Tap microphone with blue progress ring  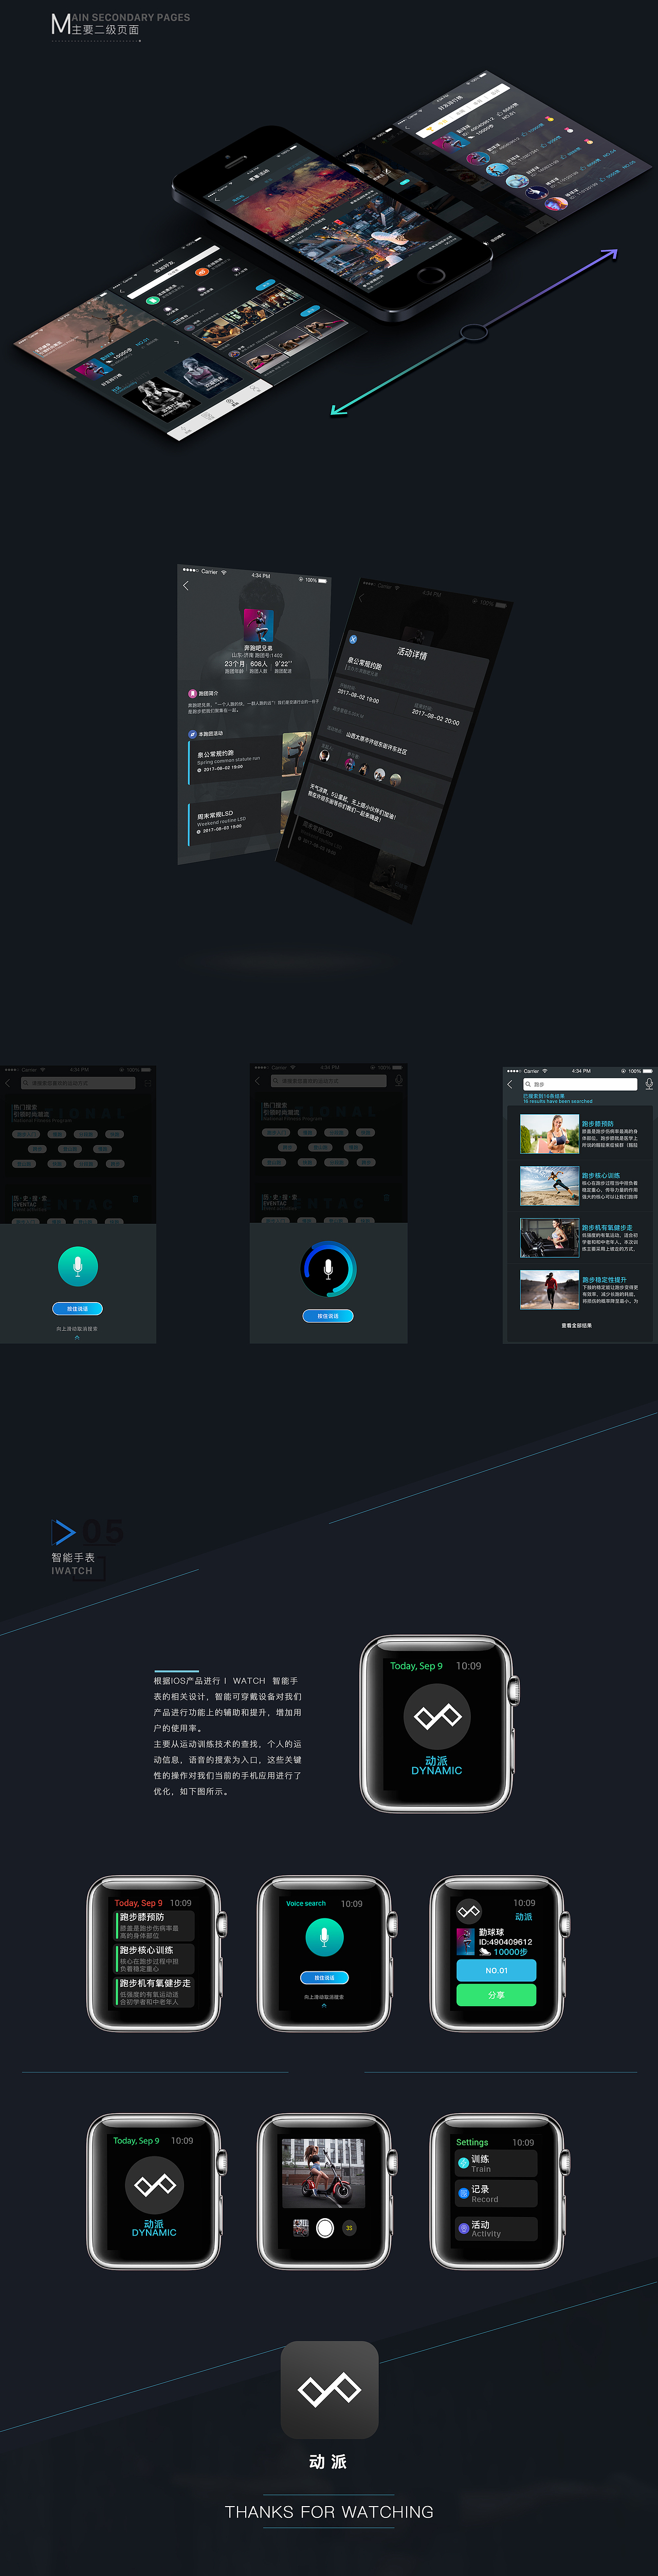(x=328, y=1269)
